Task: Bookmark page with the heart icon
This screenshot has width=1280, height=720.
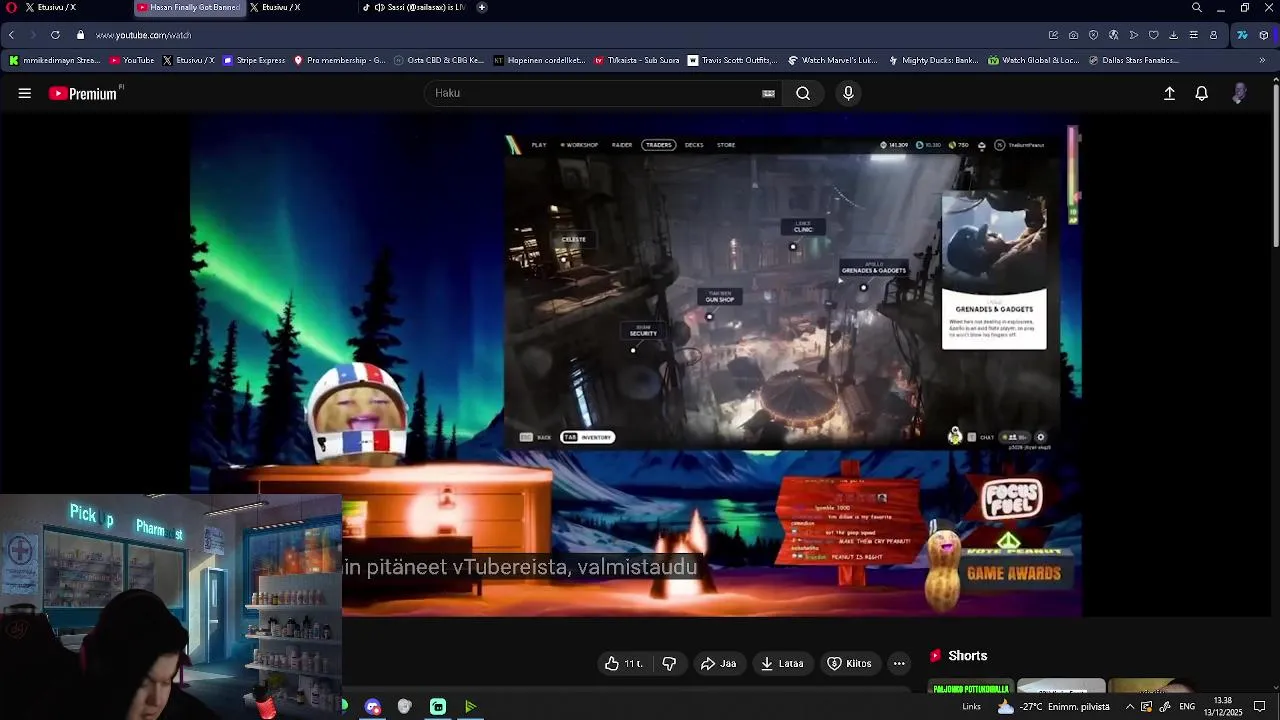Action: pyautogui.click(x=1153, y=35)
